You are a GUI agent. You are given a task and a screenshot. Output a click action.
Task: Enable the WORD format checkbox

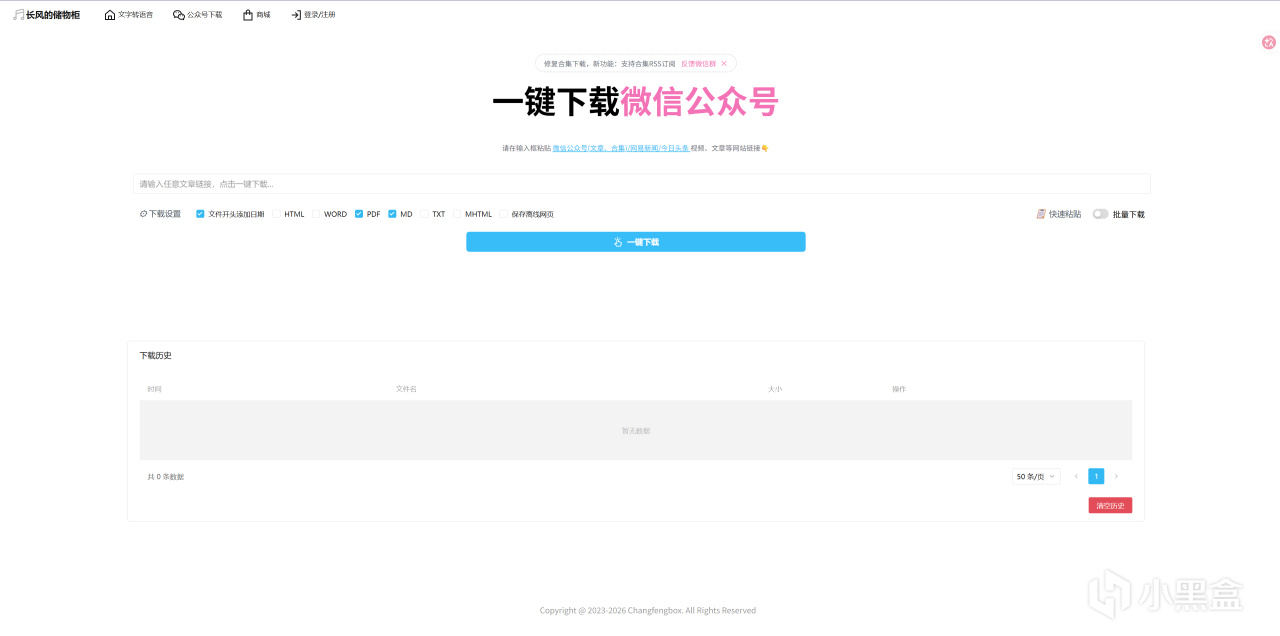point(316,214)
